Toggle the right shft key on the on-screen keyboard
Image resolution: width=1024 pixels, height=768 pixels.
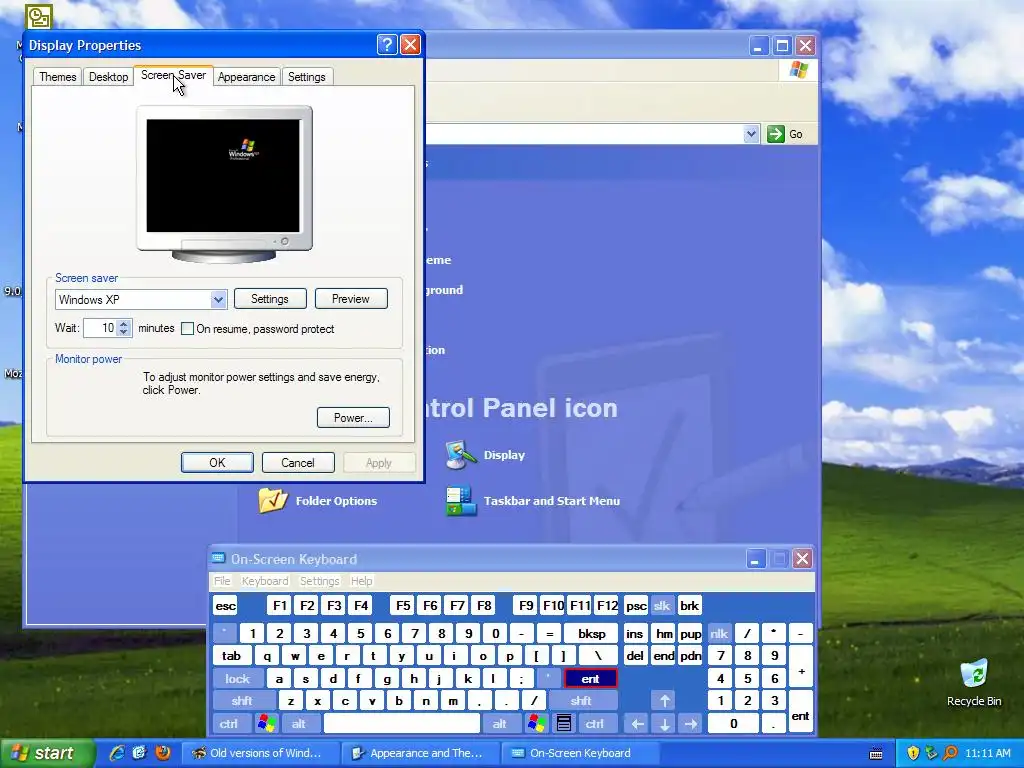pyautogui.click(x=581, y=701)
